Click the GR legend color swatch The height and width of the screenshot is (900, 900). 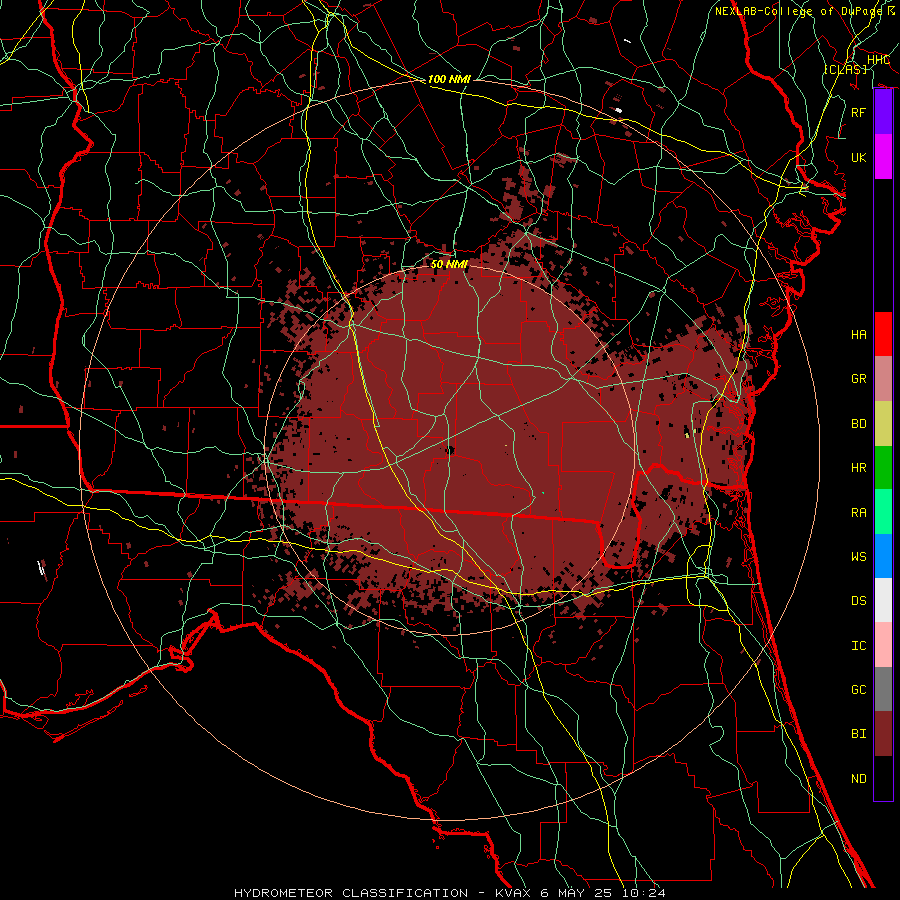pyautogui.click(x=883, y=379)
